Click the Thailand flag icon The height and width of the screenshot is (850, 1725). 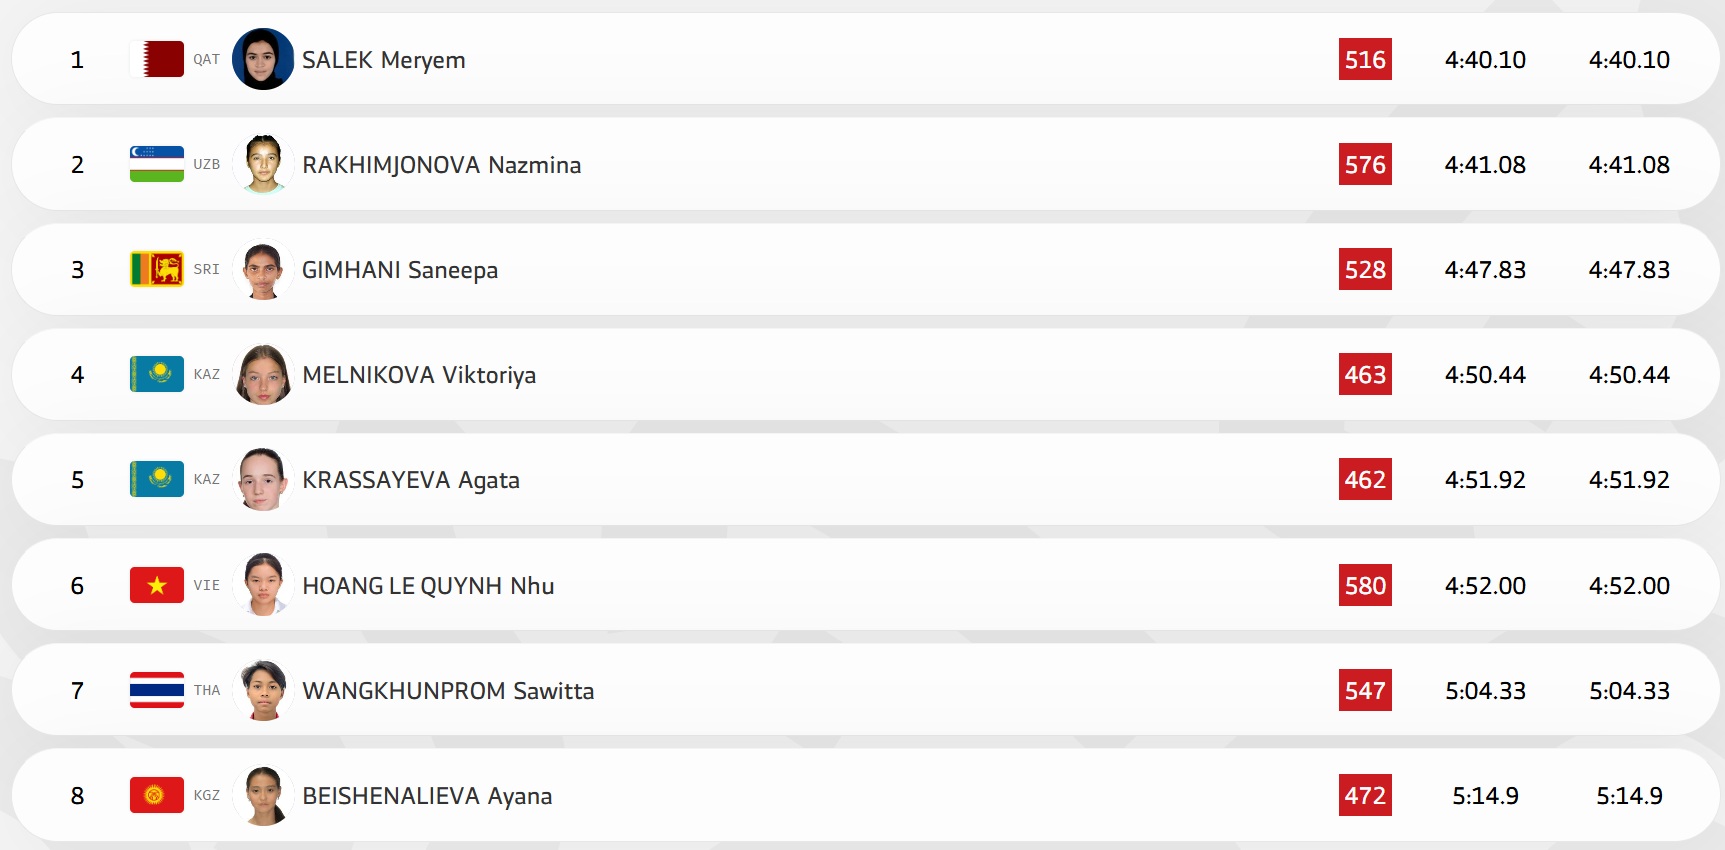coord(157,690)
